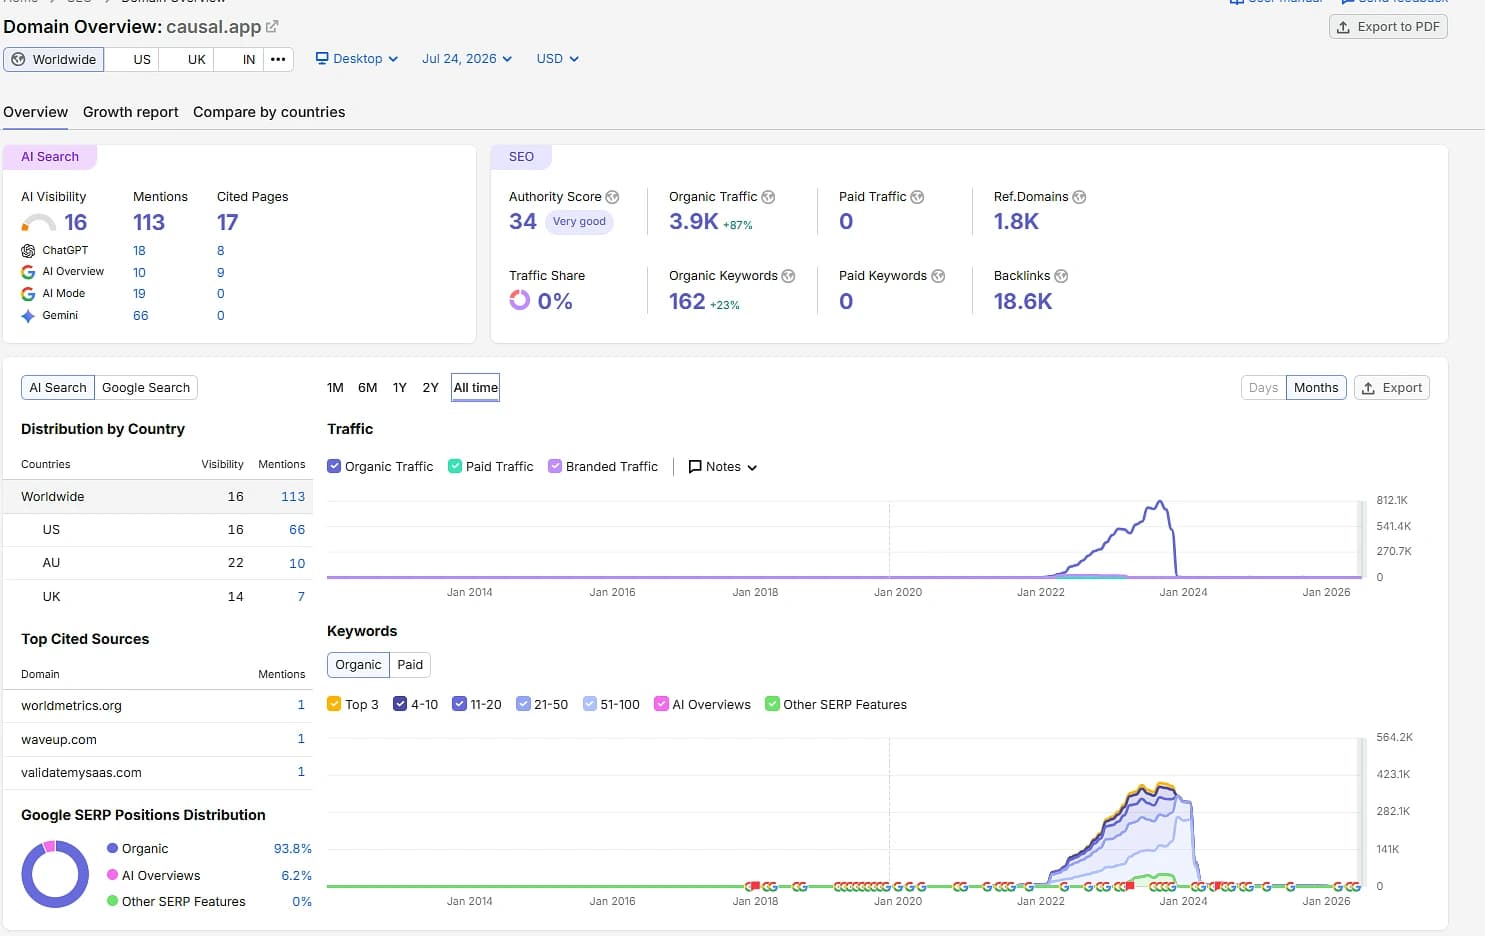The image size is (1485, 936).
Task: Select the 1Y time range
Action: (400, 388)
